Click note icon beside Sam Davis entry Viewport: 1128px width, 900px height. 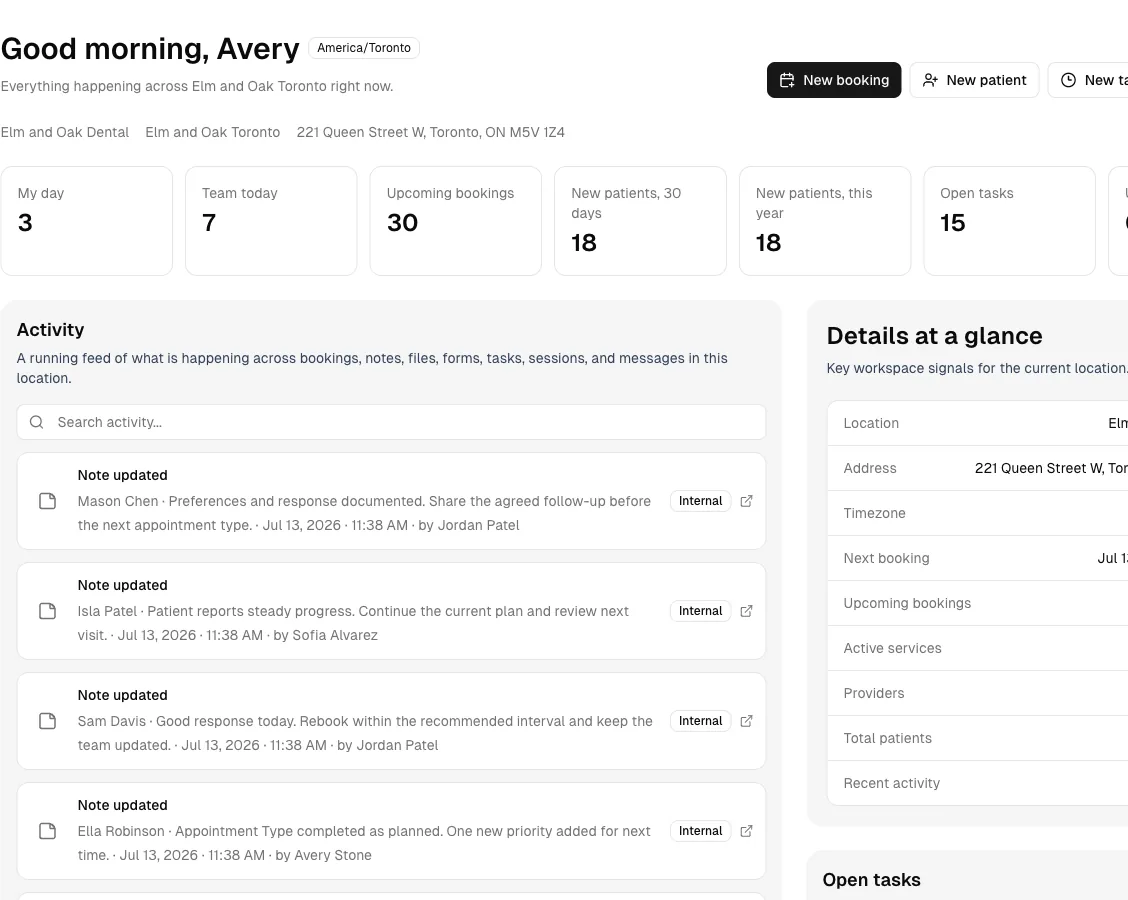tap(47, 721)
